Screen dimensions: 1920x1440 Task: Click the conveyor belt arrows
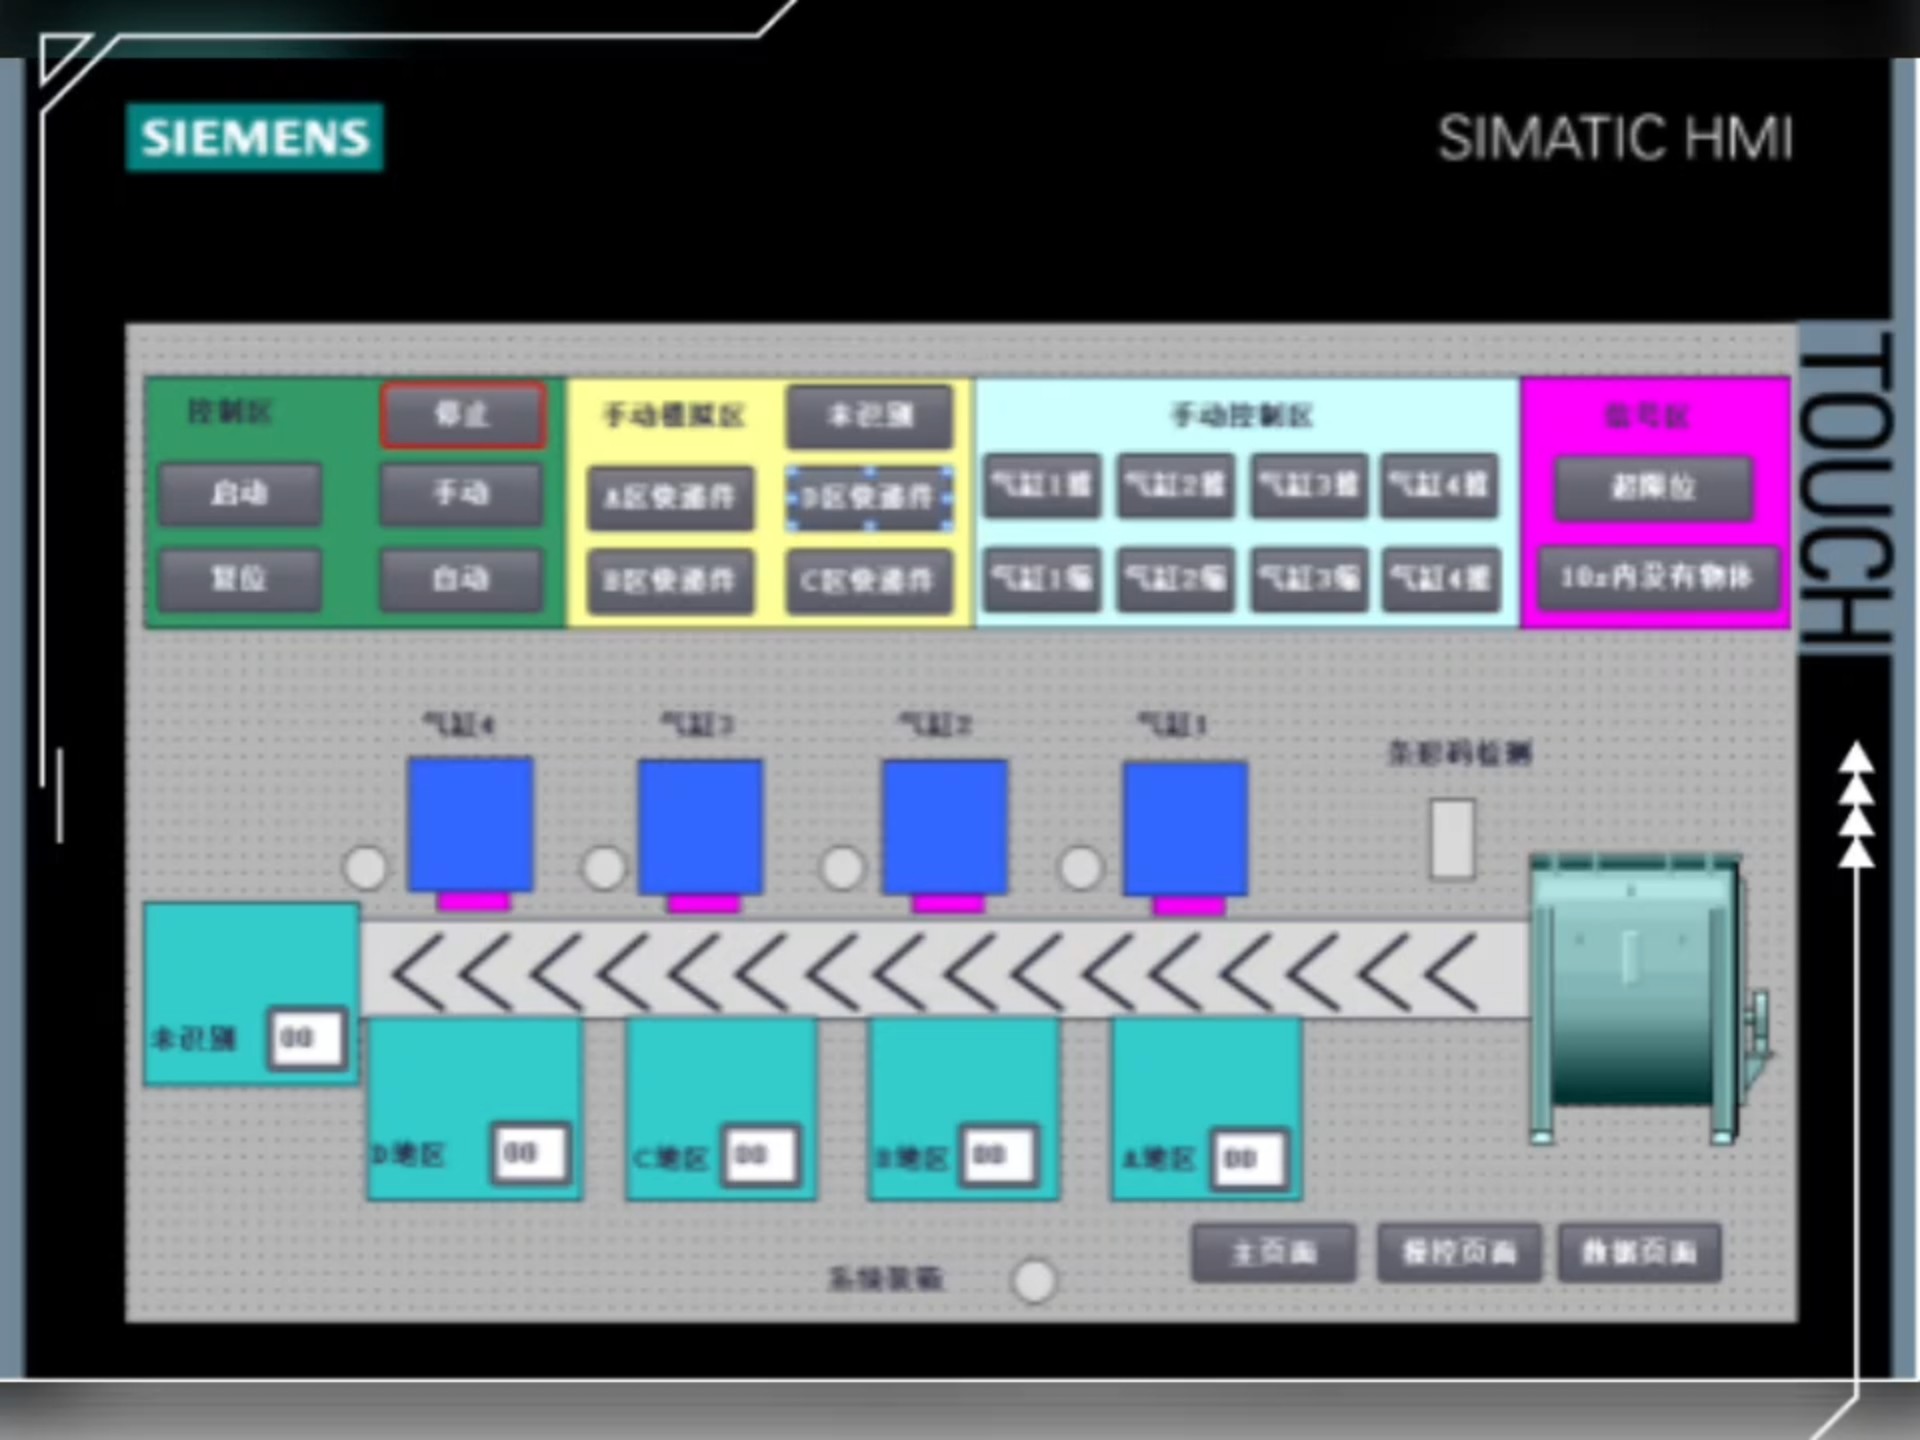coord(943,970)
